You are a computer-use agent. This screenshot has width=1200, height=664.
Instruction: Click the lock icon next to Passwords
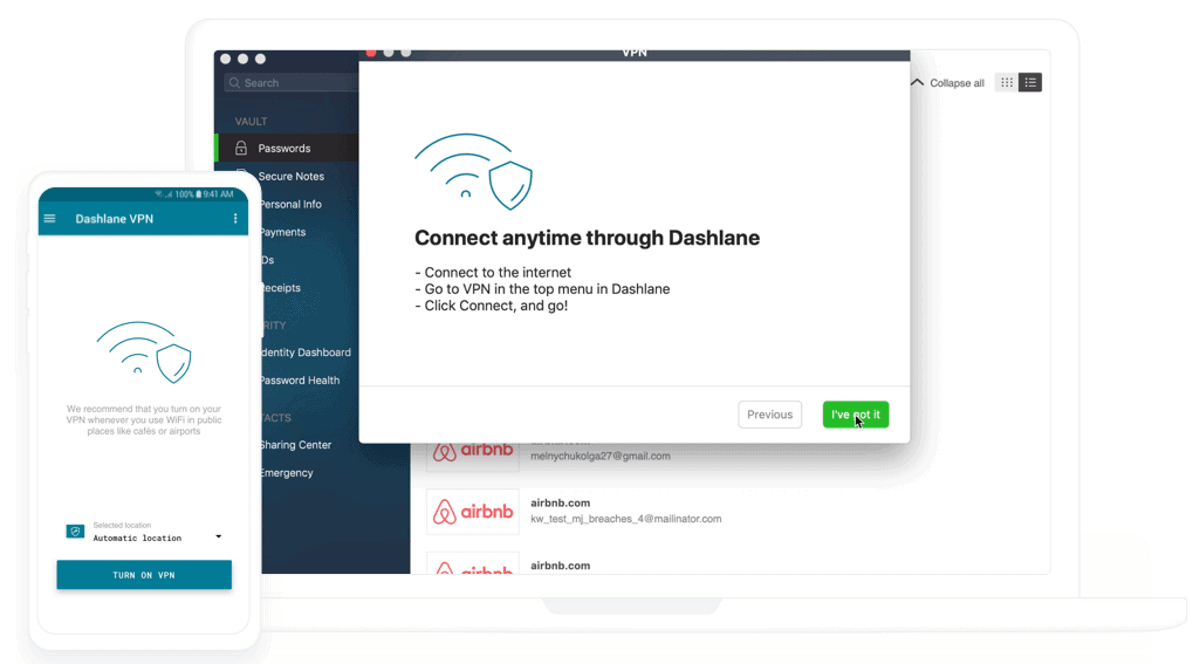[241, 148]
